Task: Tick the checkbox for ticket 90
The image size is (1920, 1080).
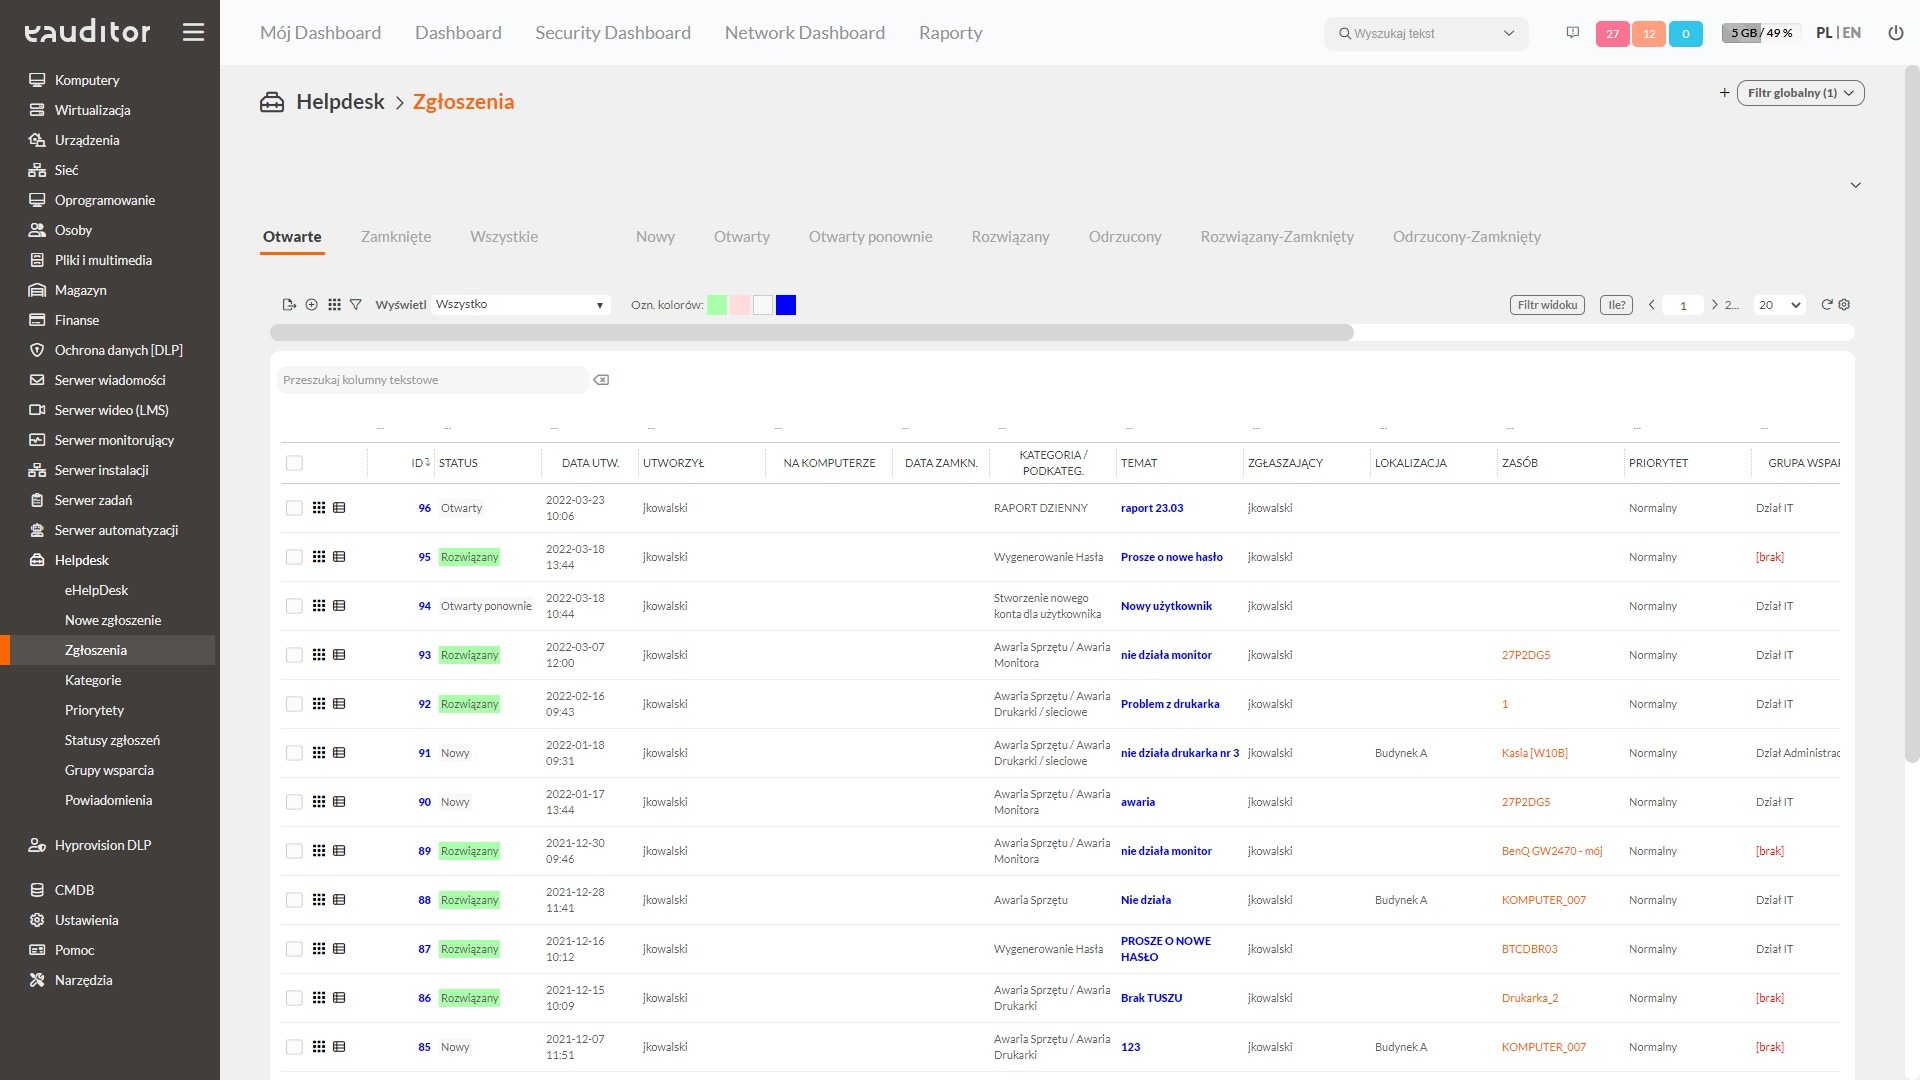Action: [x=294, y=802]
